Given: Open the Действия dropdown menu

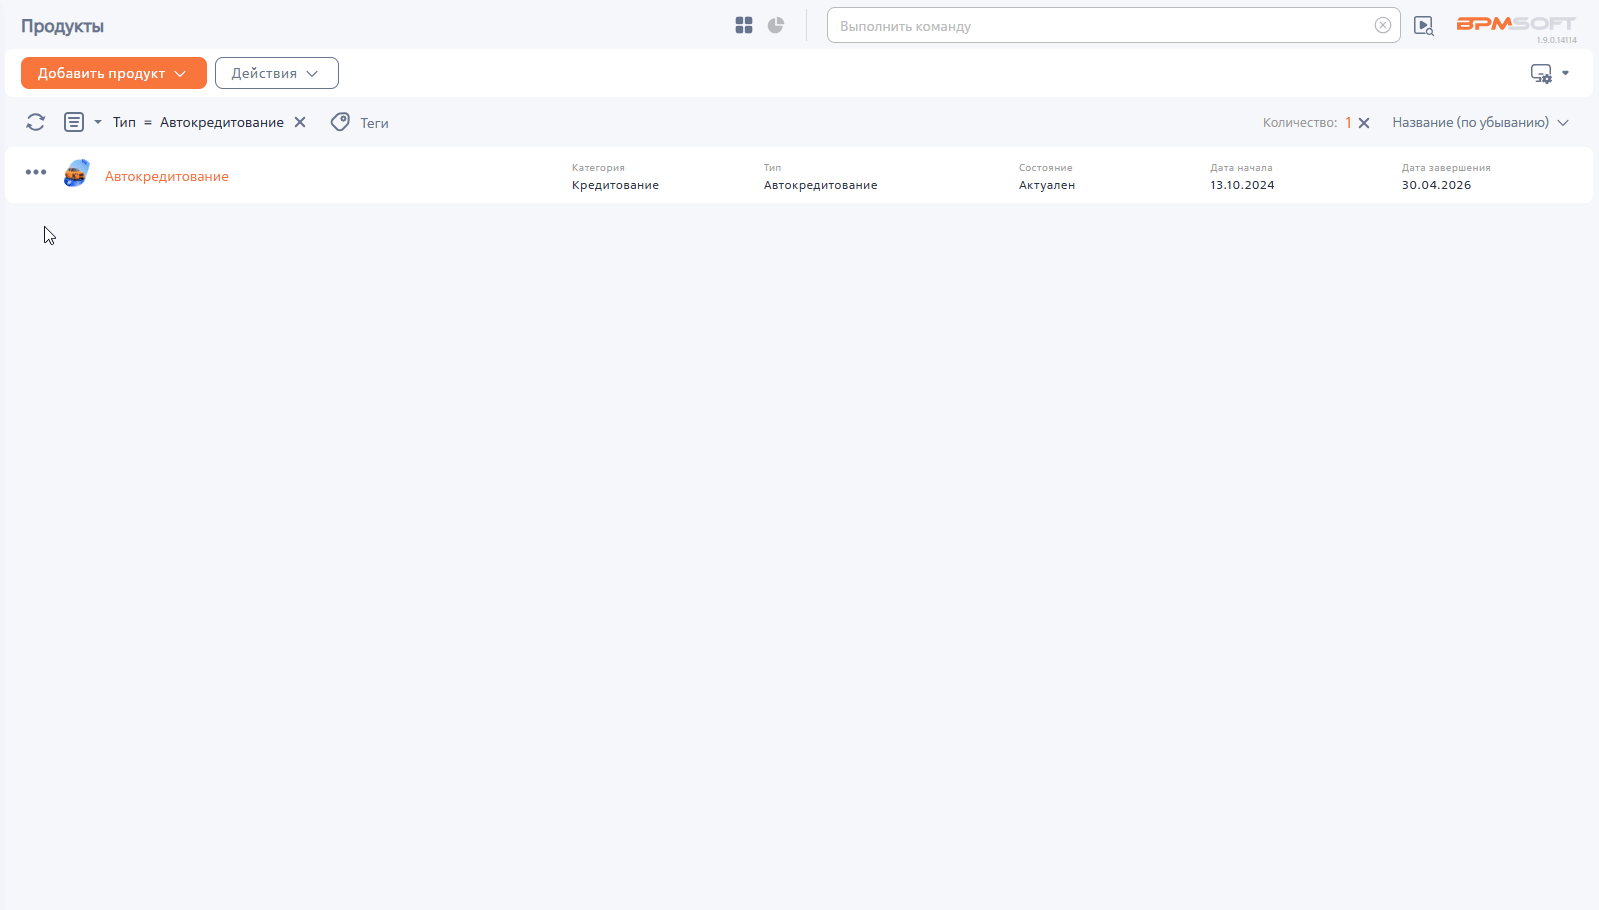Looking at the screenshot, I should coord(276,73).
